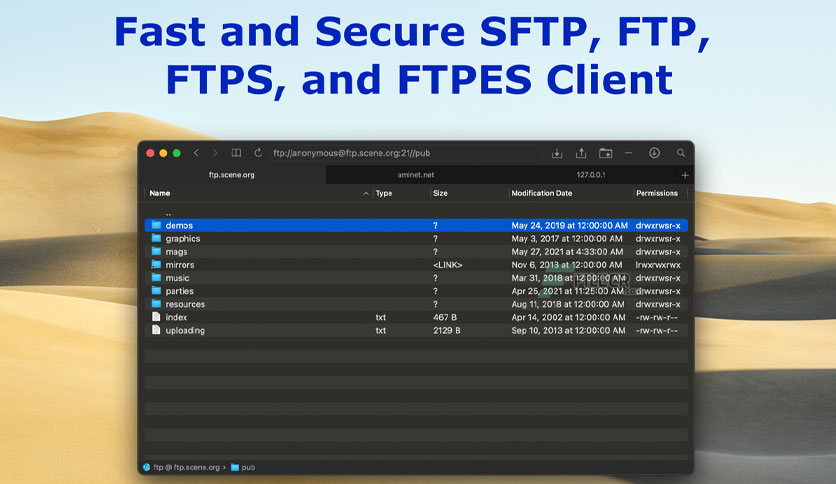Sort by the Type column header
Viewport: 836px width, 484px height.
[384, 193]
